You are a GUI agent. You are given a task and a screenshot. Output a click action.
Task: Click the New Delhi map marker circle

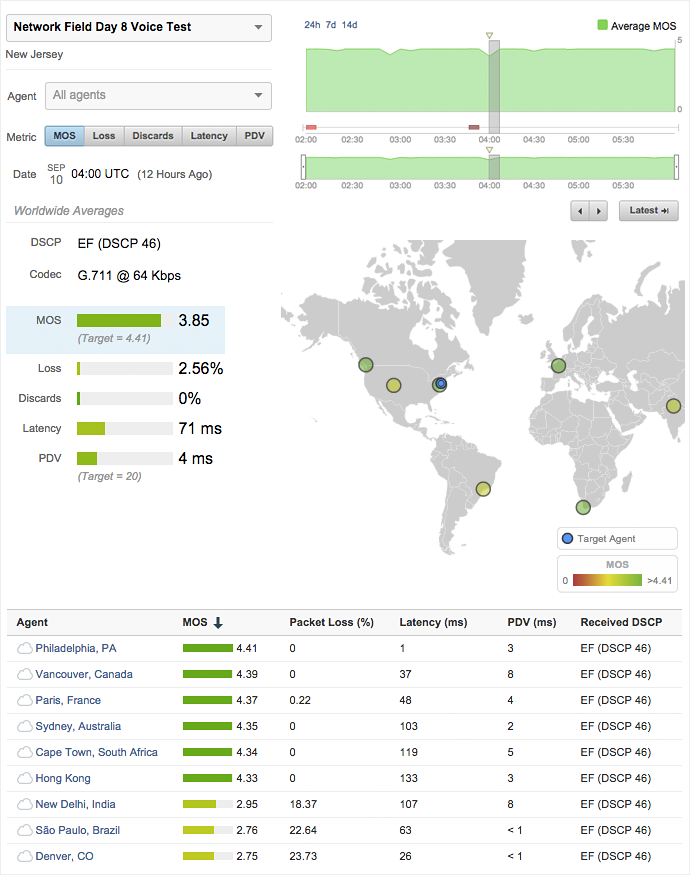[673, 405]
